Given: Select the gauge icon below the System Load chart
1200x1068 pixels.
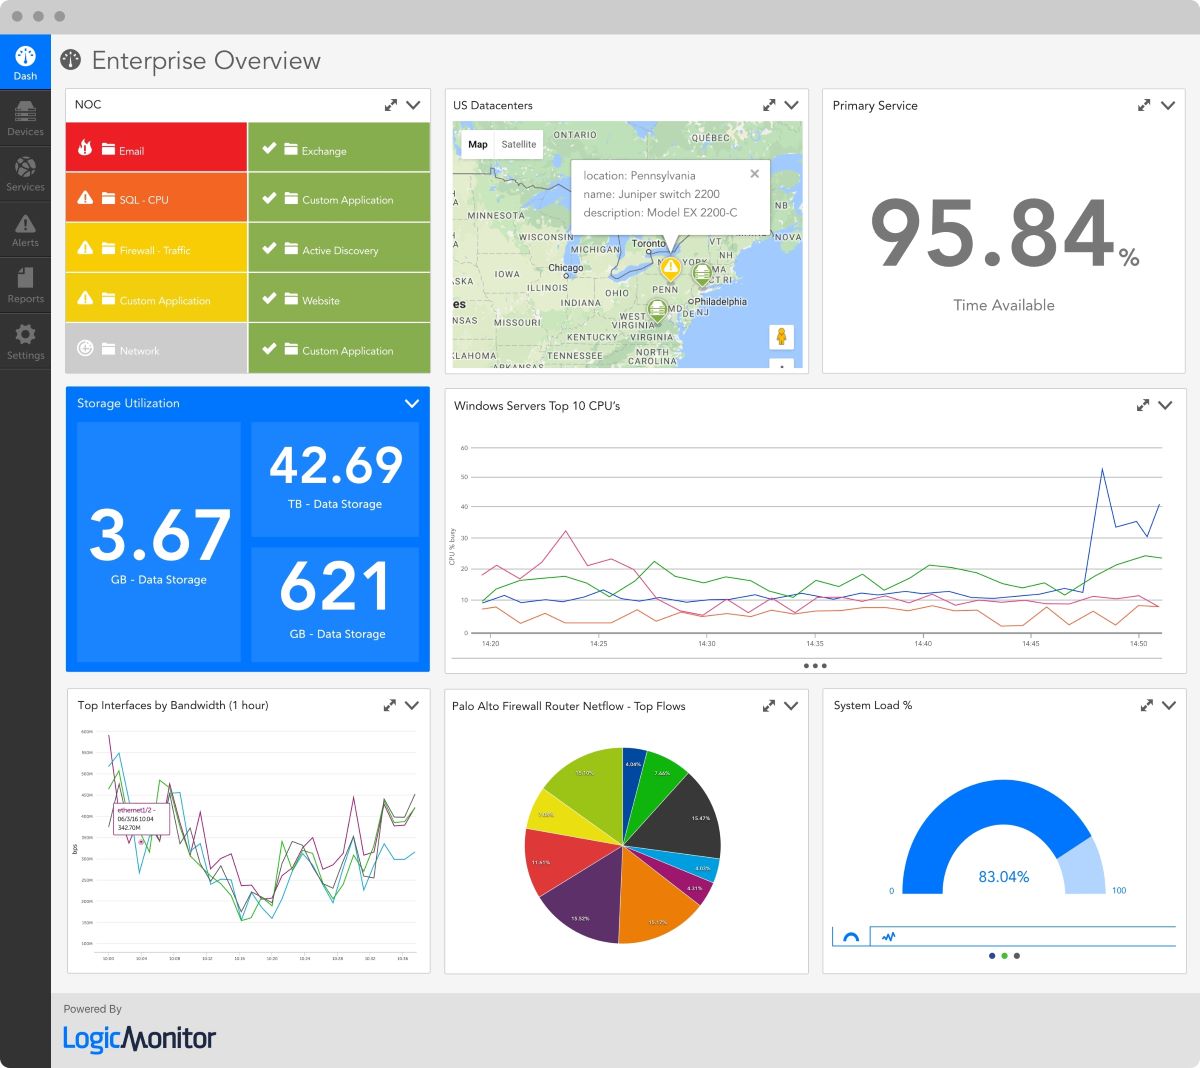Looking at the screenshot, I should tap(849, 934).
